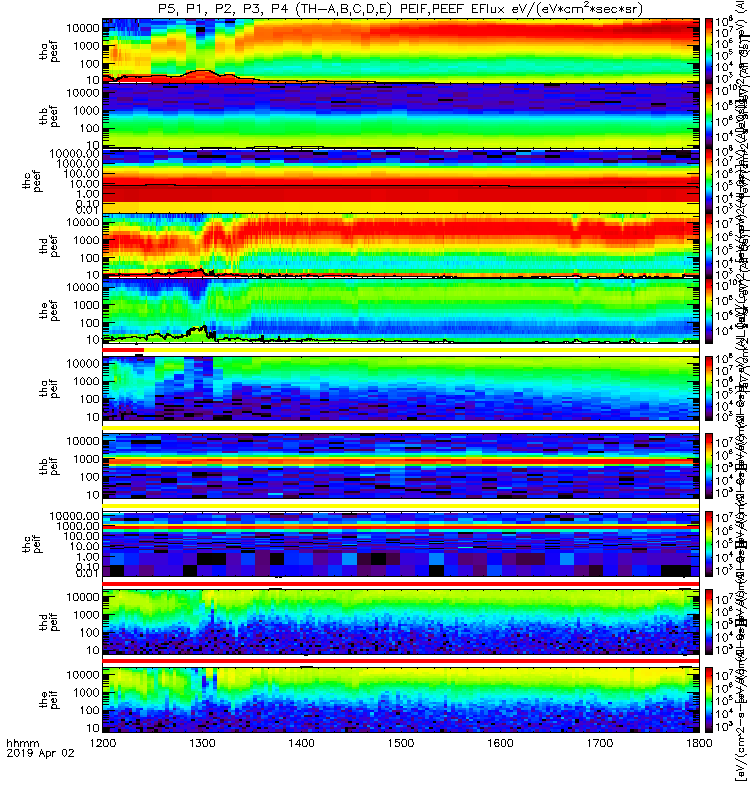Click the '1500' time axis tick label
The image size is (750, 800).
point(401,743)
